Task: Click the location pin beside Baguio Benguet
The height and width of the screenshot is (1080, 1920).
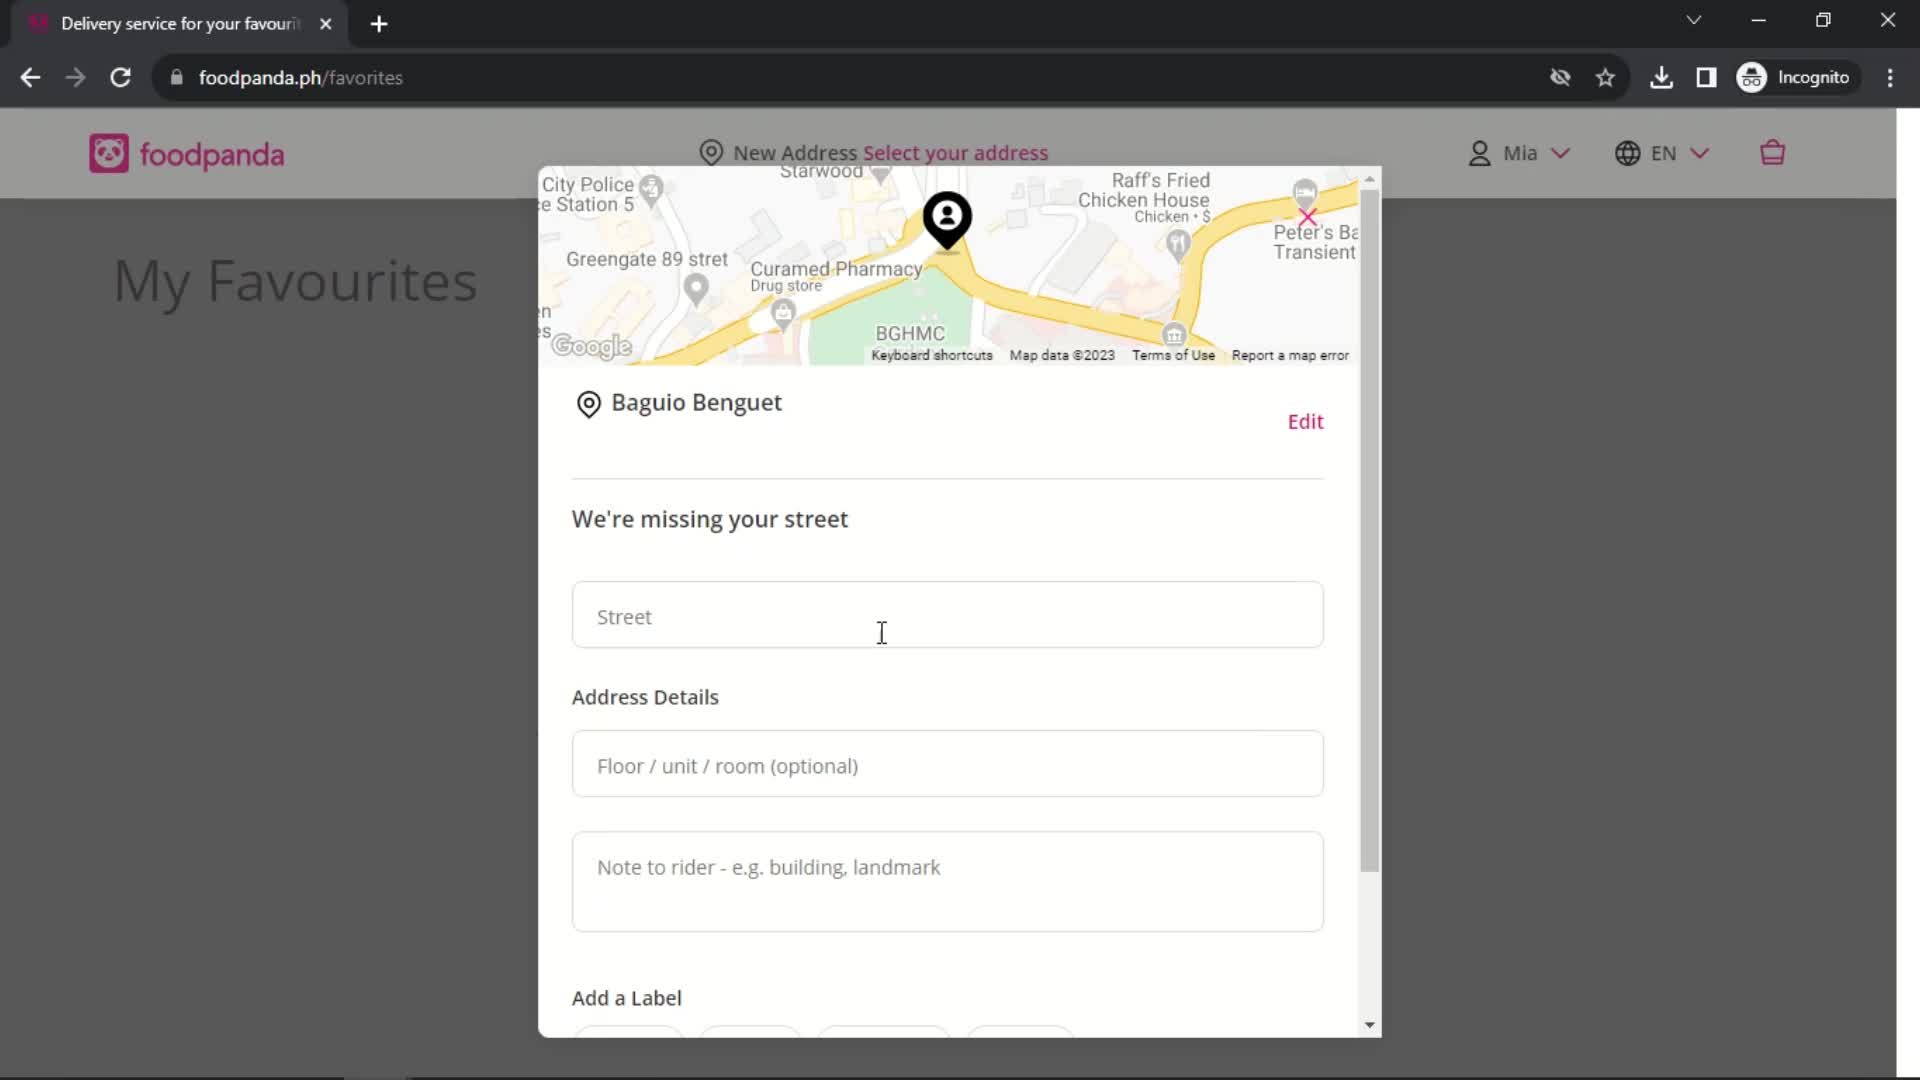Action: click(589, 404)
